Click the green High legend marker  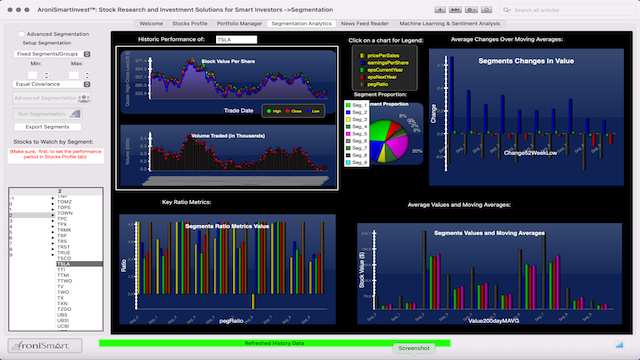click(x=269, y=111)
